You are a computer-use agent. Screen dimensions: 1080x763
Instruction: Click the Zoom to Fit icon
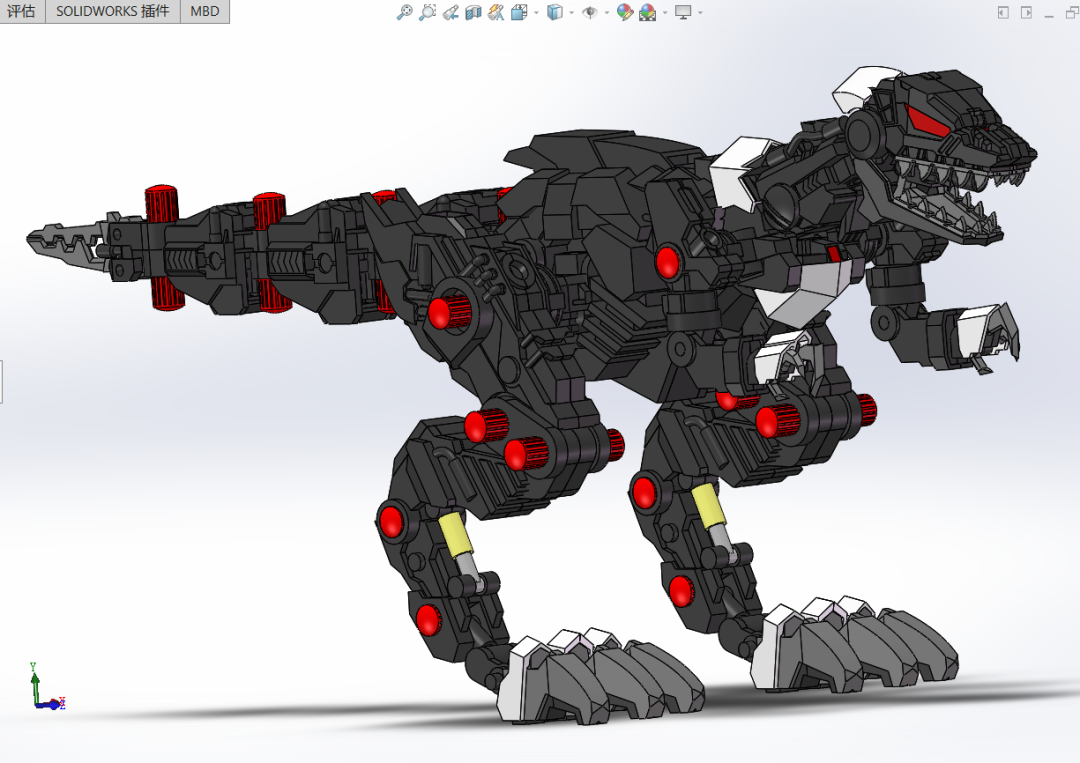(x=404, y=12)
